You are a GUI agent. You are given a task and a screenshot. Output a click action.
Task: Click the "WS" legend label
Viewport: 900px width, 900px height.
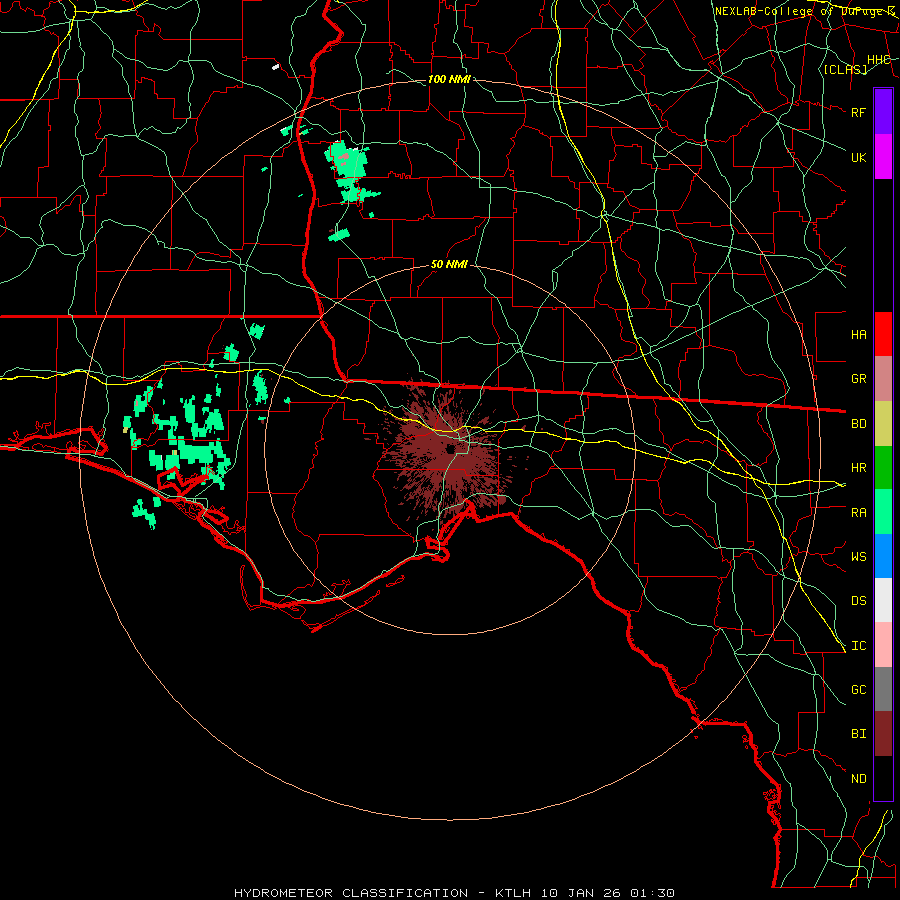[x=858, y=557]
